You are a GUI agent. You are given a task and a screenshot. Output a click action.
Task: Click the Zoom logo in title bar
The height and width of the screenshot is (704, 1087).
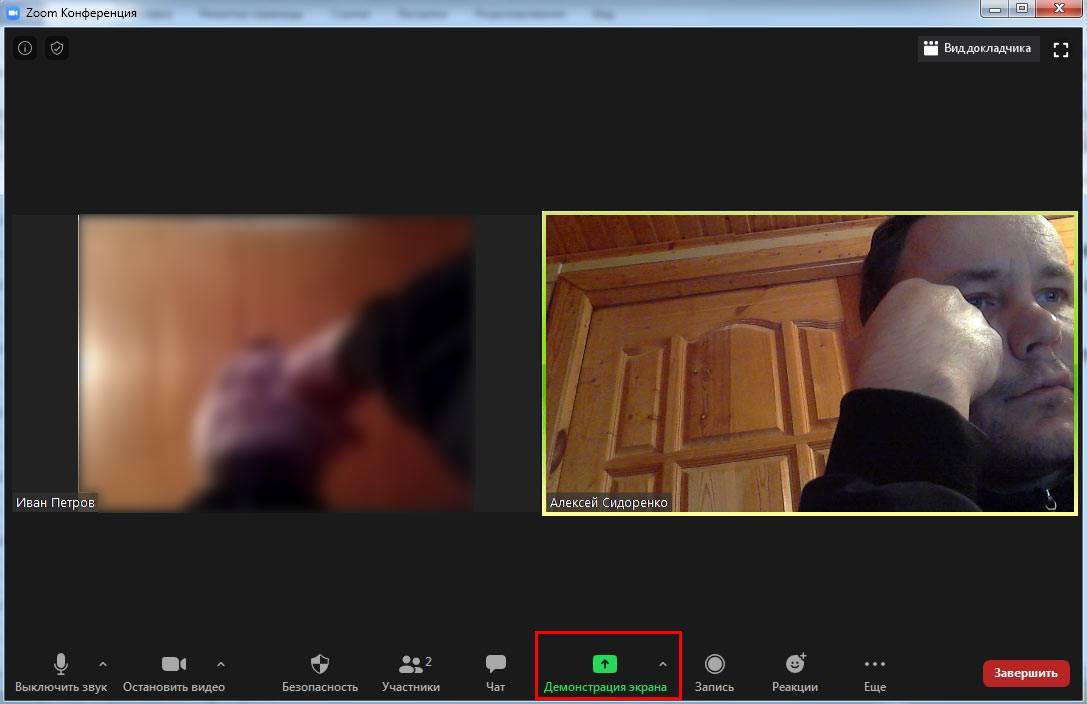coord(12,12)
